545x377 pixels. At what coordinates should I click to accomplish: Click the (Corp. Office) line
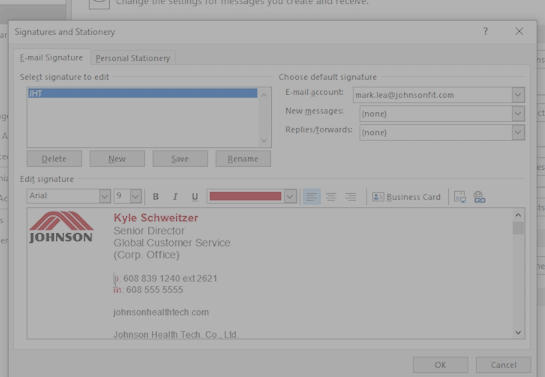pos(146,255)
